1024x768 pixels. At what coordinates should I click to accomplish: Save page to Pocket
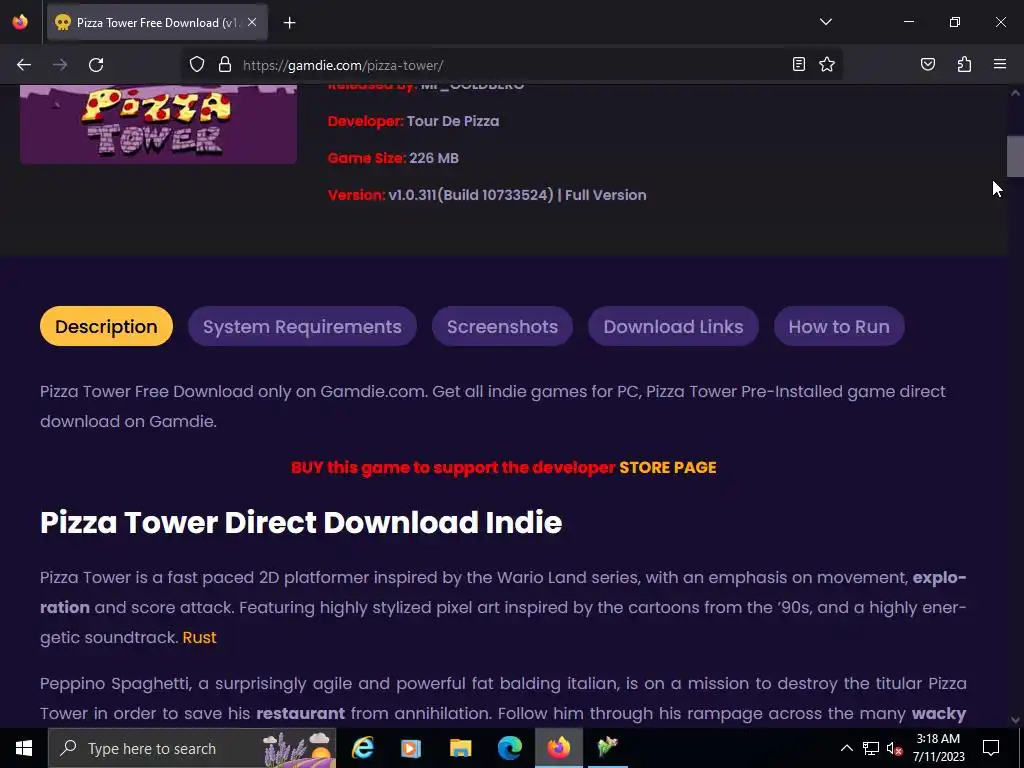[x=928, y=64]
